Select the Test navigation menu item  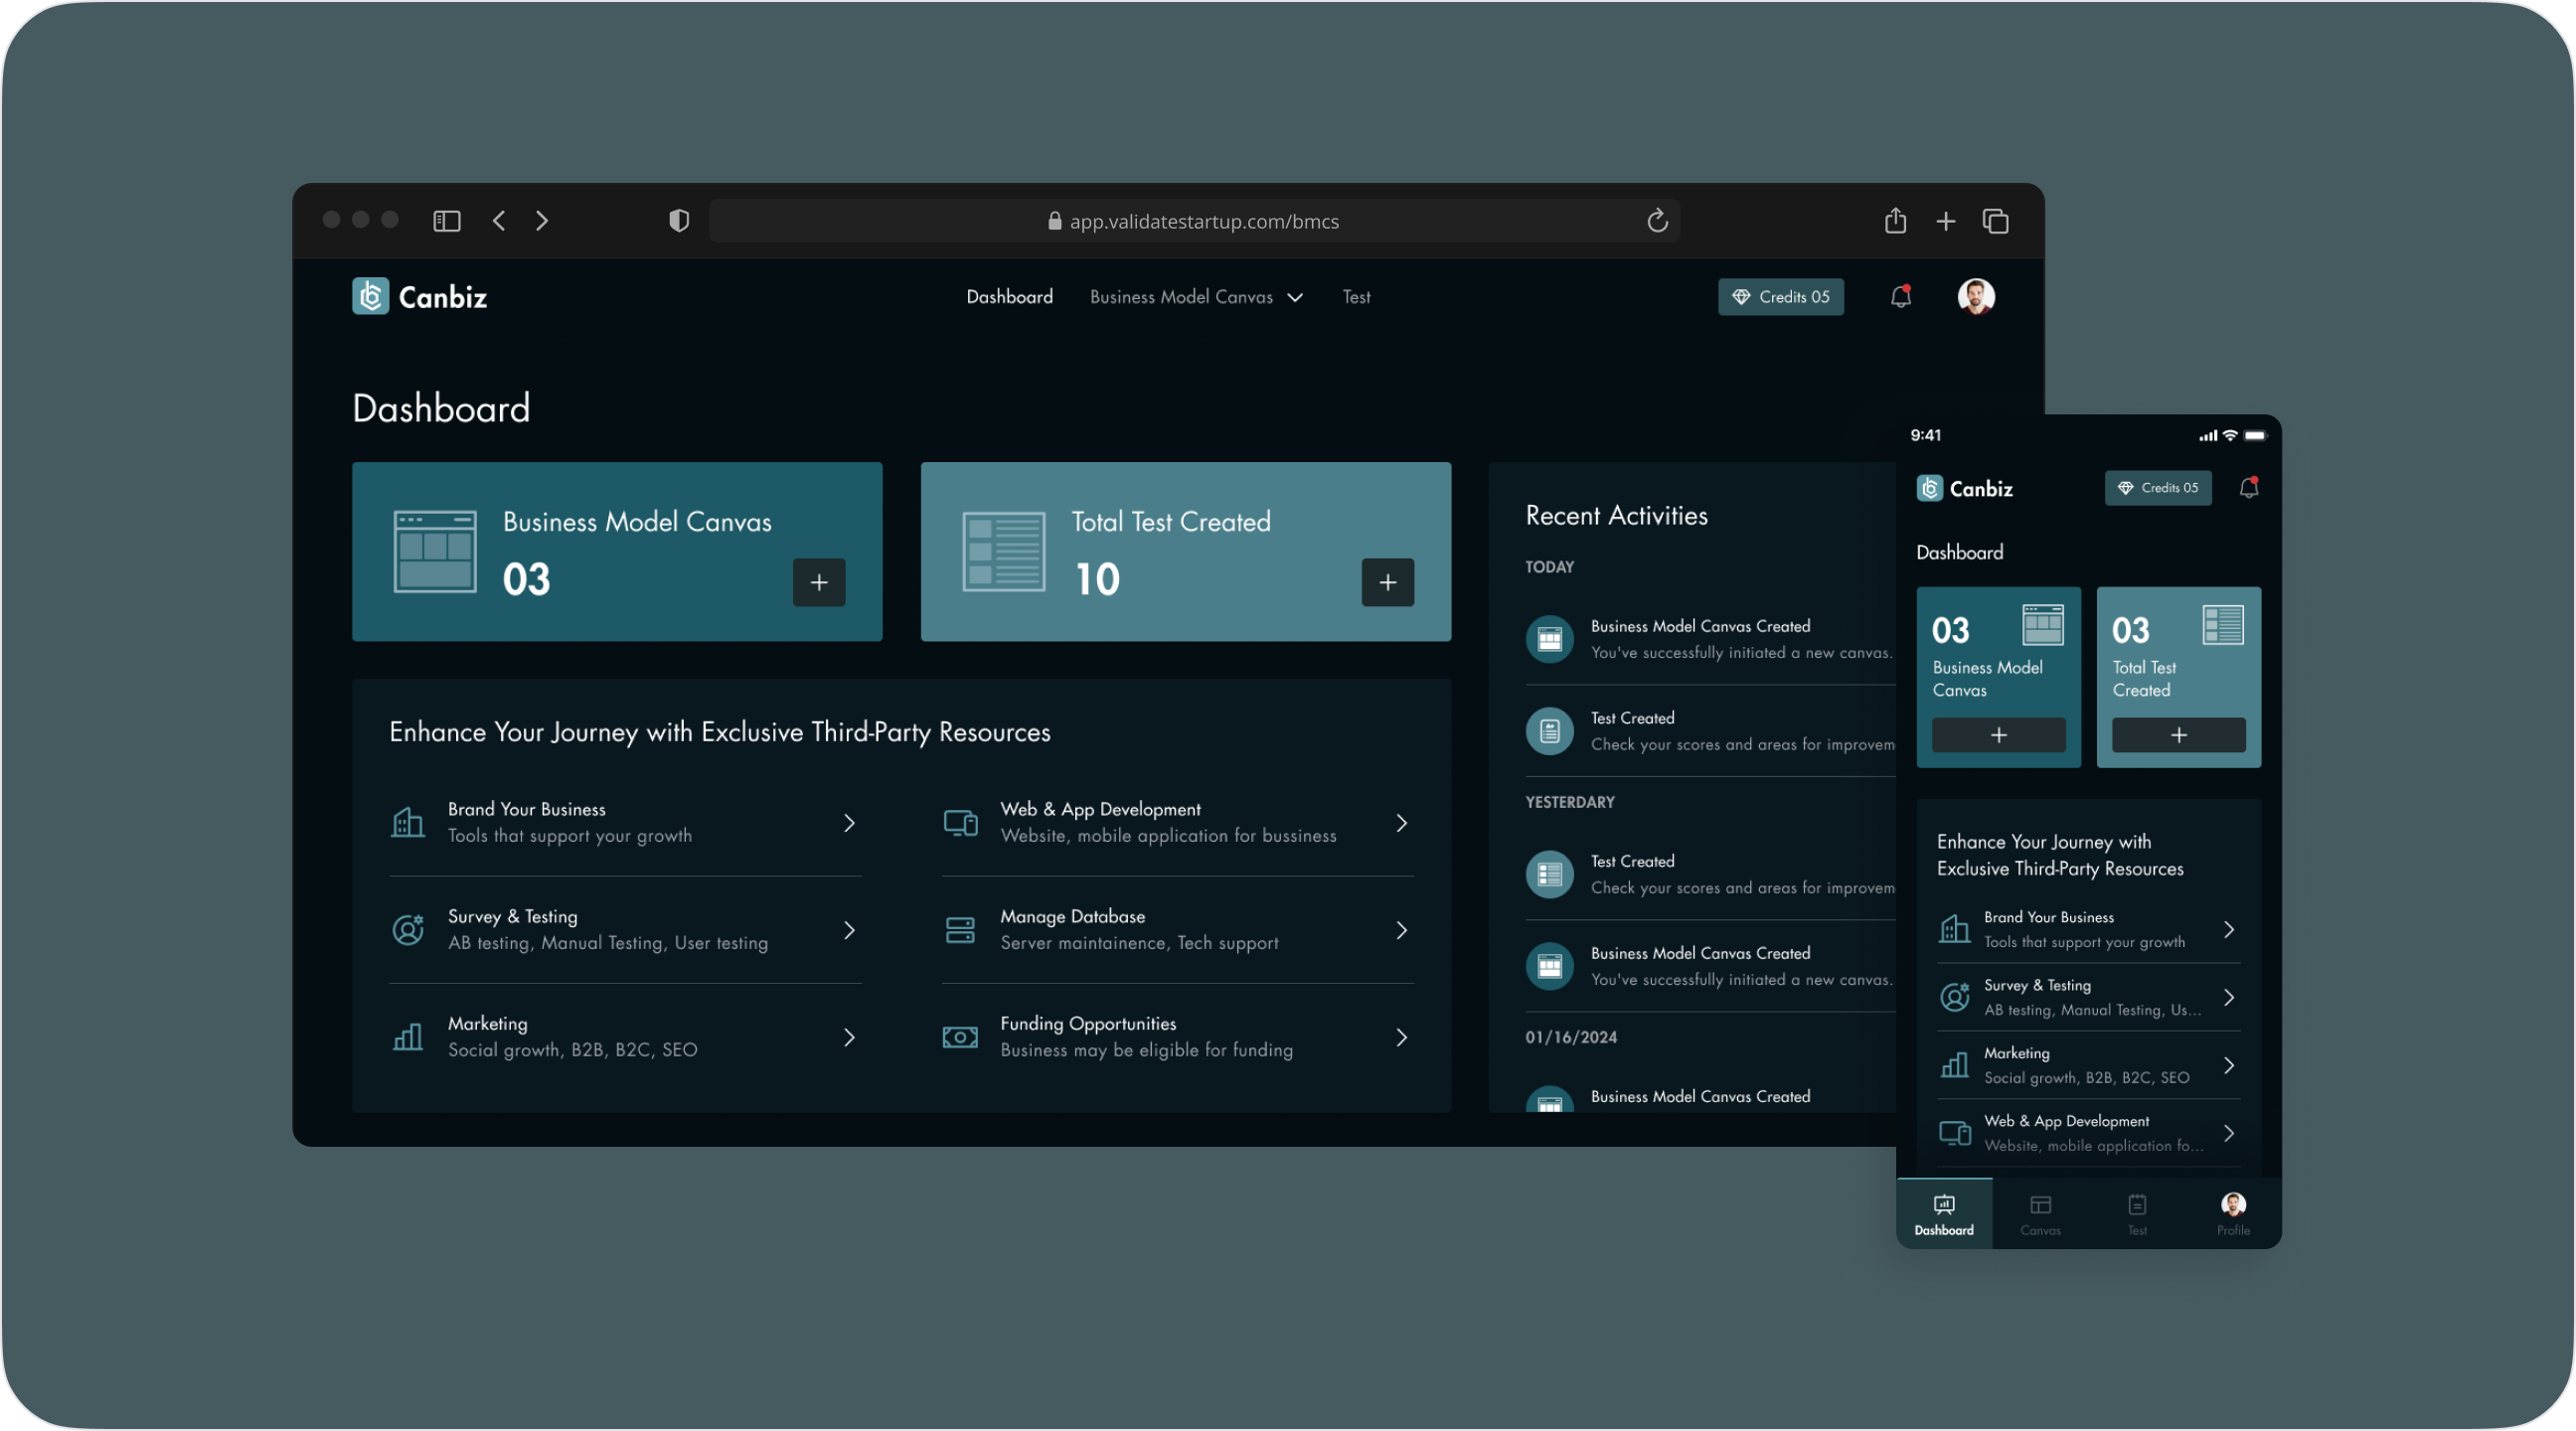[1356, 297]
